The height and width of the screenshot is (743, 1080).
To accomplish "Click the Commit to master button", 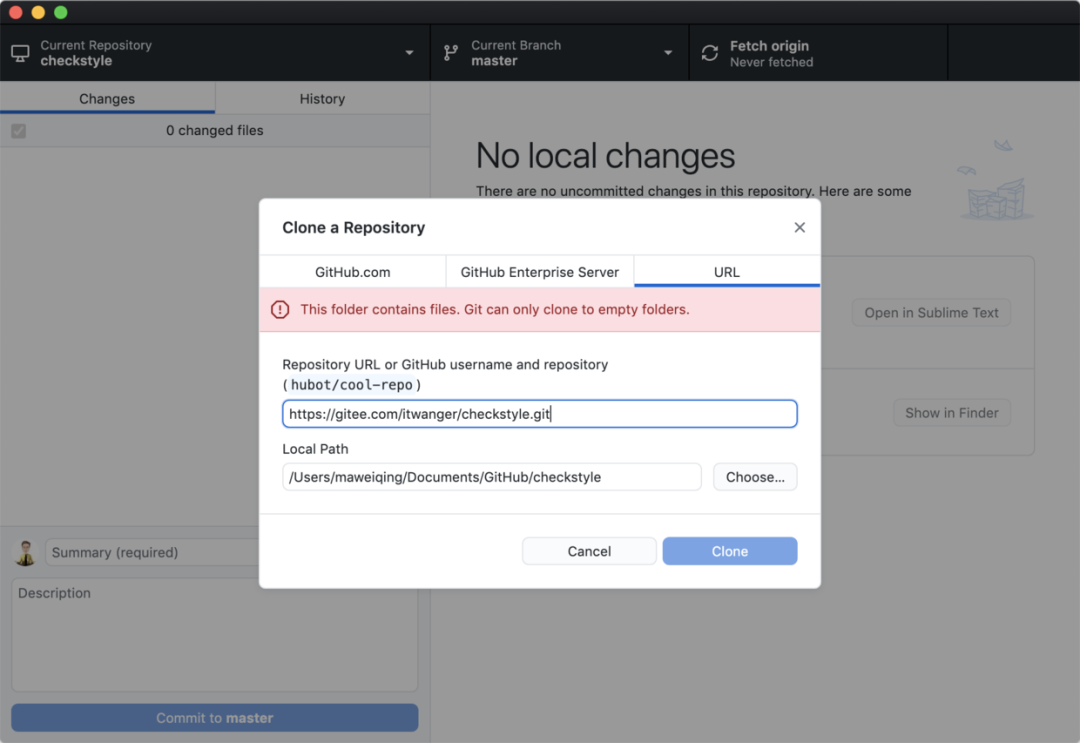I will [x=214, y=718].
